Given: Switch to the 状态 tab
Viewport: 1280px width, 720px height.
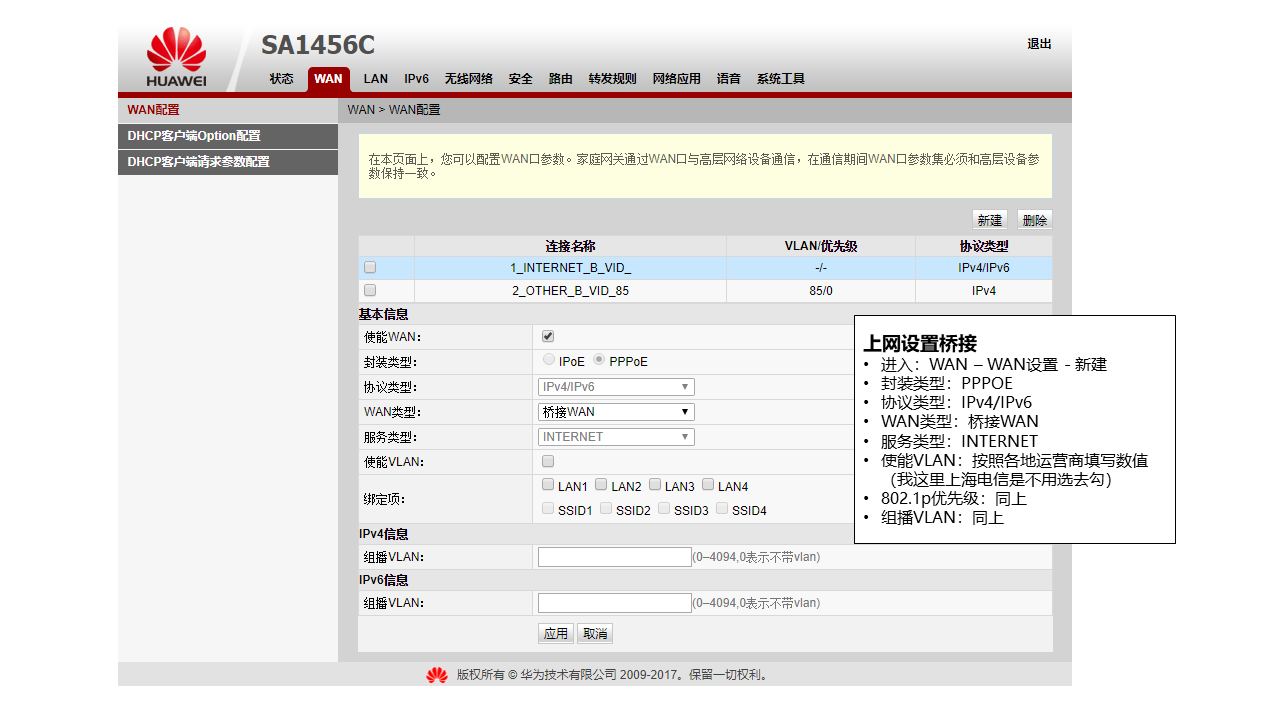Looking at the screenshot, I should point(281,79).
